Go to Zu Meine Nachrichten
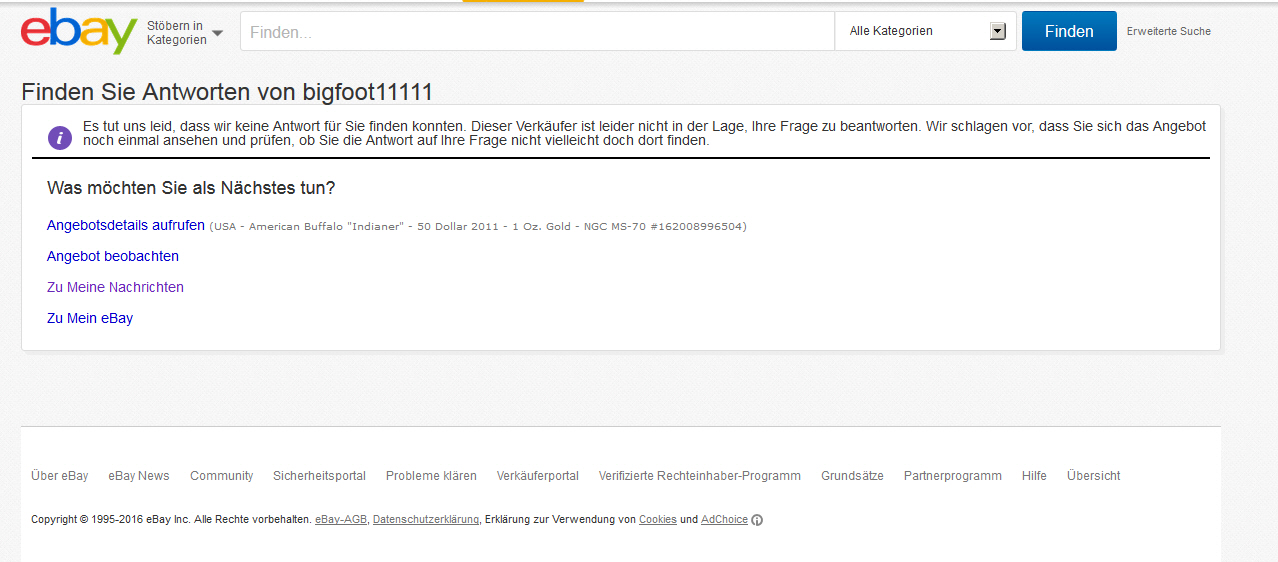The image size is (1278, 562). tap(115, 287)
